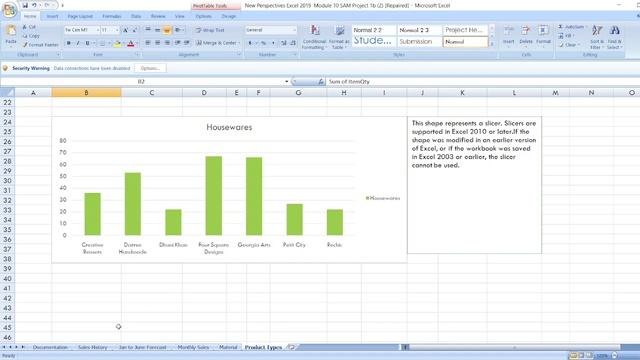Open the Delete cells menu

click(x=526, y=36)
